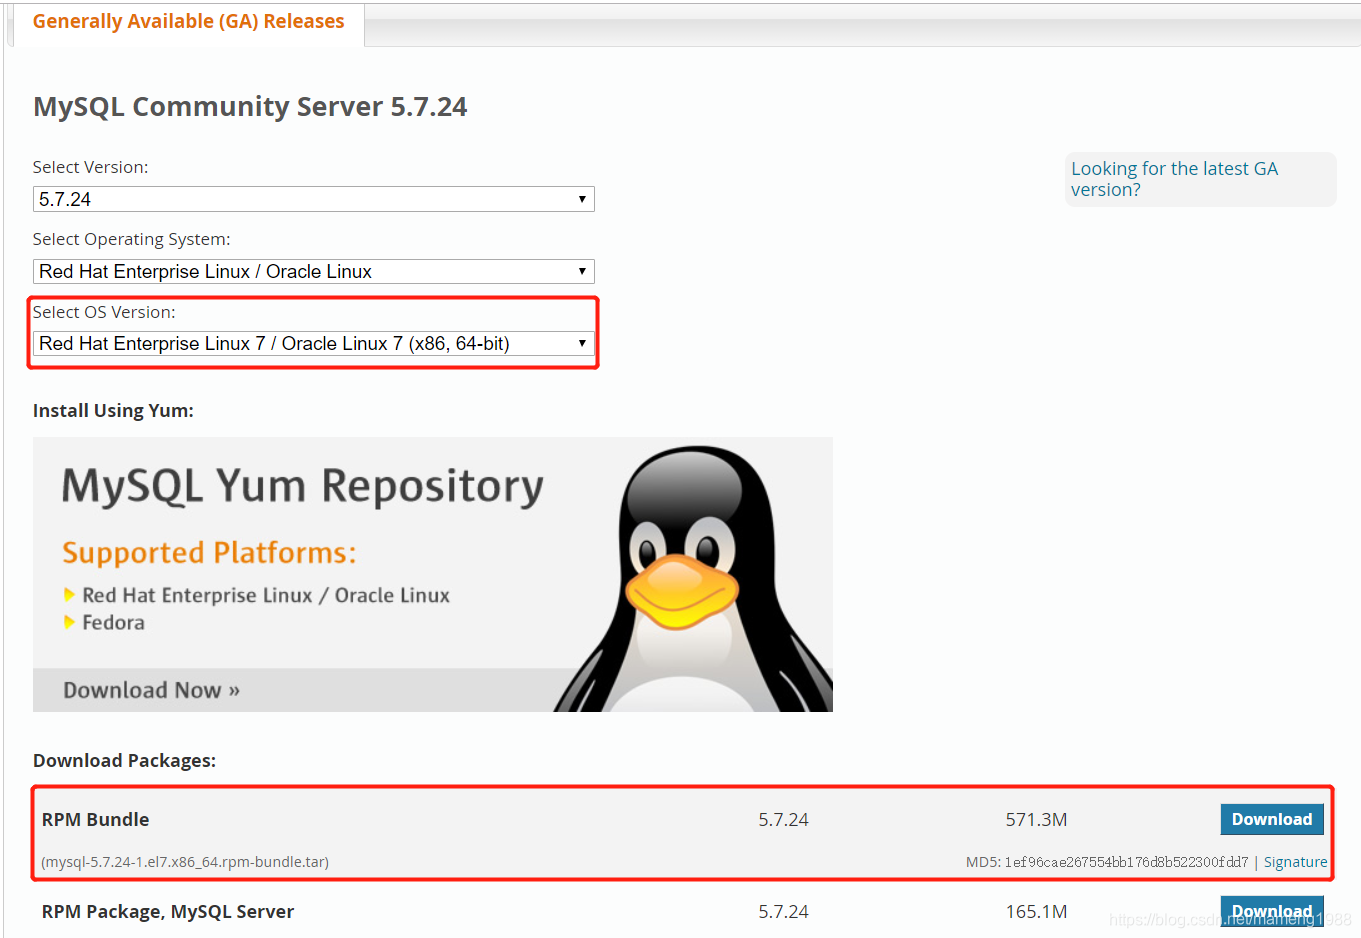Click the RPM Bundle size 571.3M

pos(1036,820)
